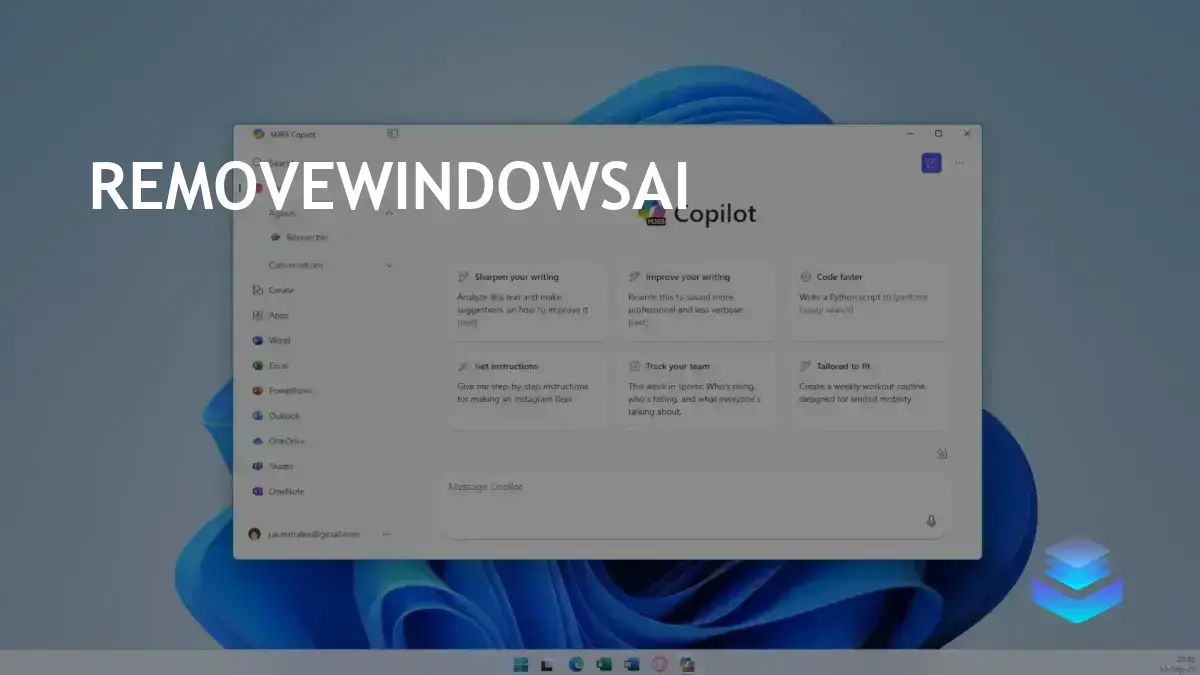
Task: Activate the microphone in the message box
Action: pyautogui.click(x=931, y=521)
